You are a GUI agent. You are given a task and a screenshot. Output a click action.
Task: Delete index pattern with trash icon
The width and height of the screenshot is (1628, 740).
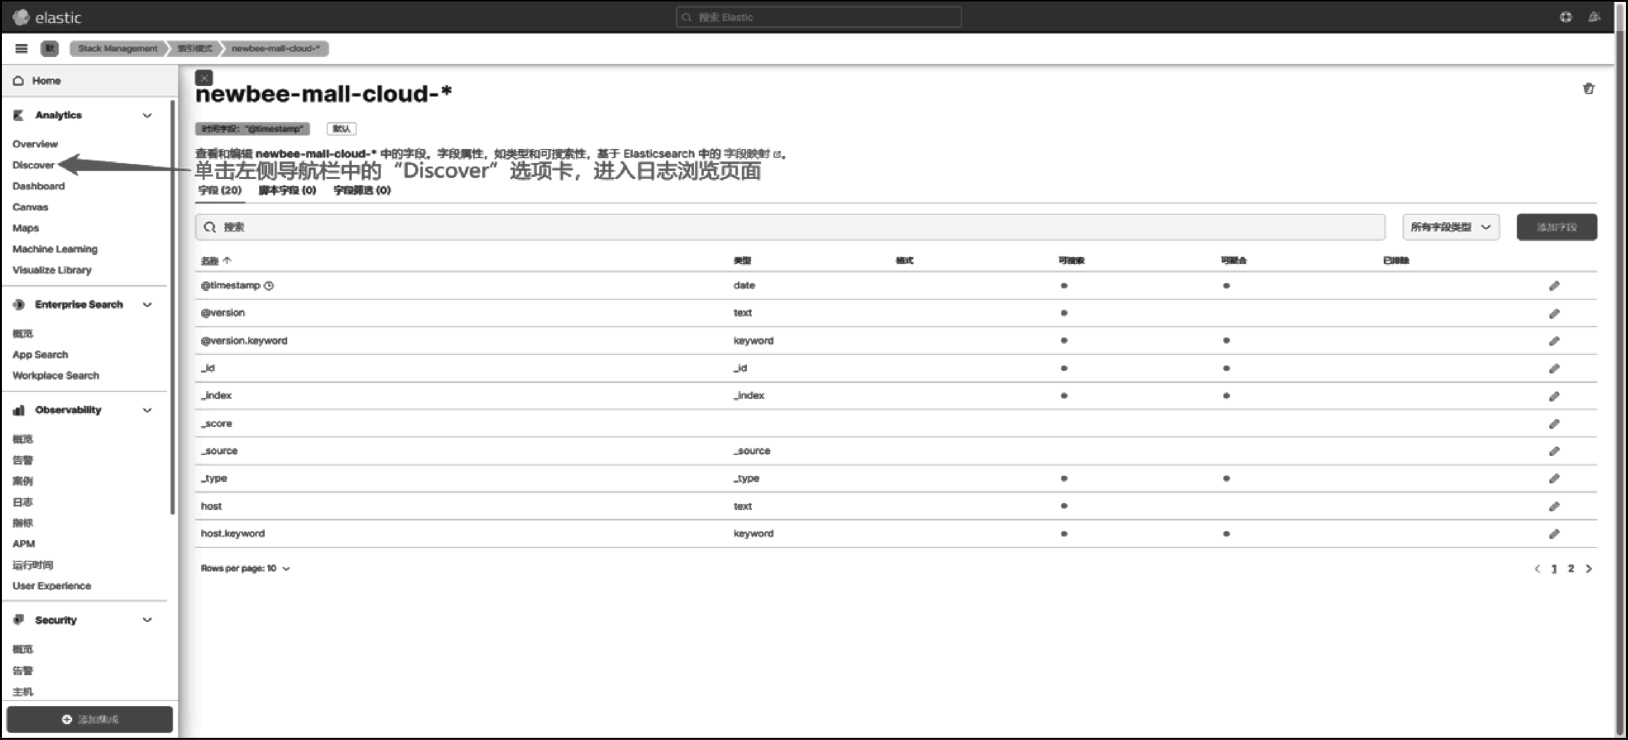pyautogui.click(x=1588, y=89)
